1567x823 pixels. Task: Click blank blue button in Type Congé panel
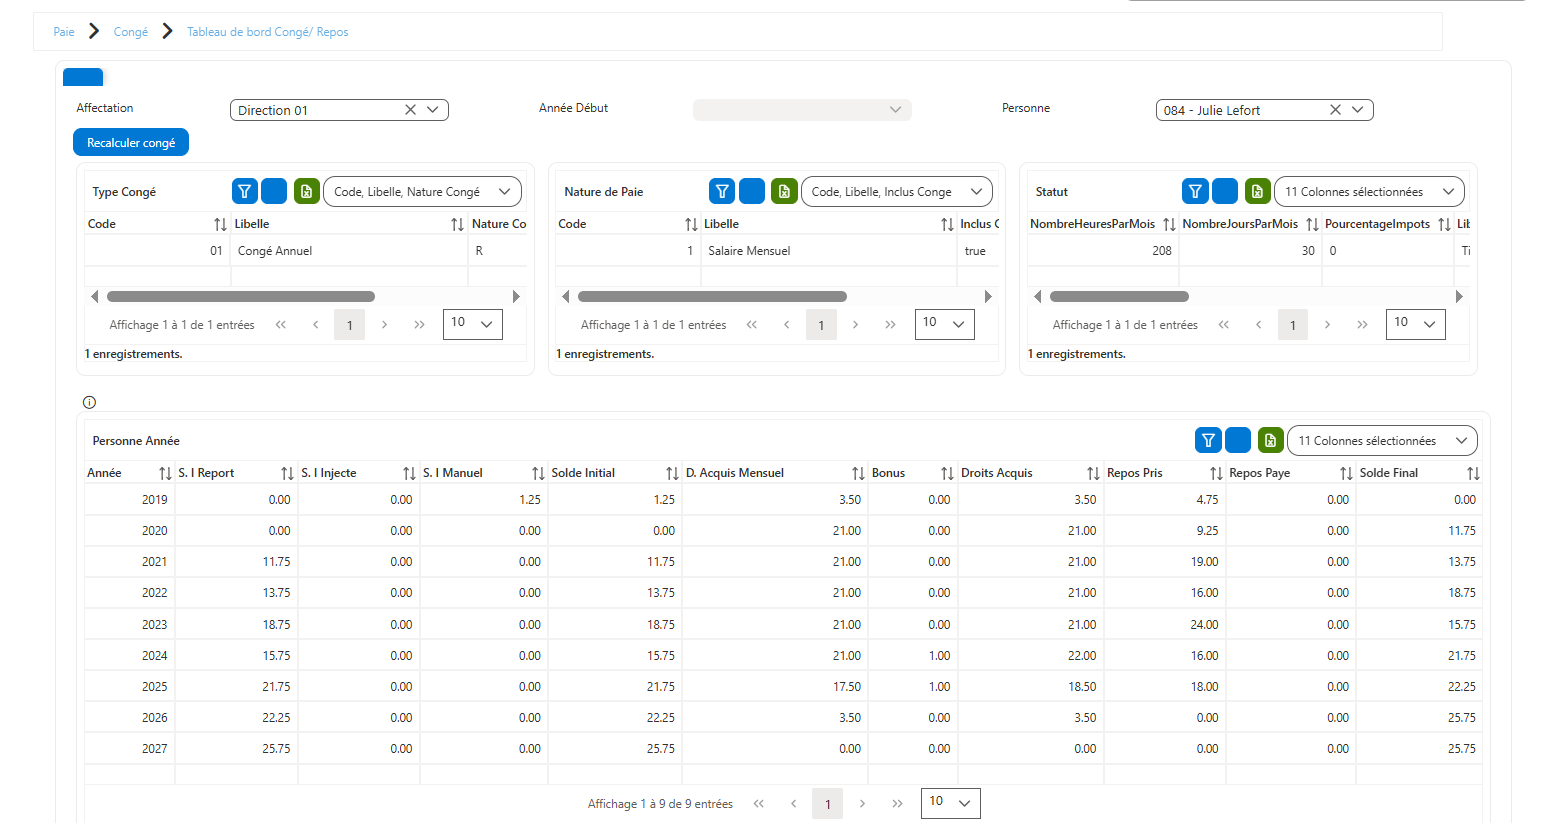pos(274,191)
